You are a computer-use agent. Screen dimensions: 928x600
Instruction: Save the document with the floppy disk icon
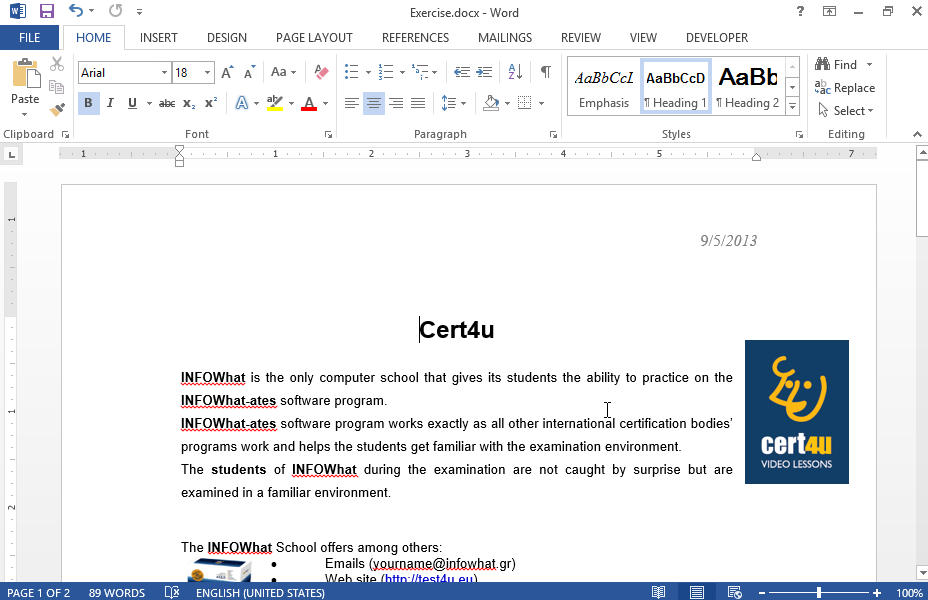coord(46,11)
